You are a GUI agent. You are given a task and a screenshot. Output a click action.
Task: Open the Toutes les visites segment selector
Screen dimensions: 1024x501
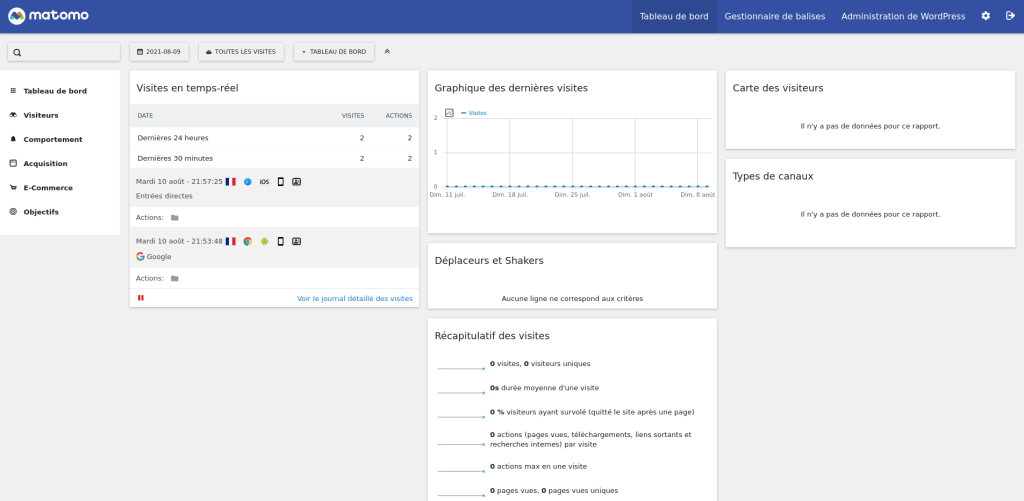click(241, 51)
